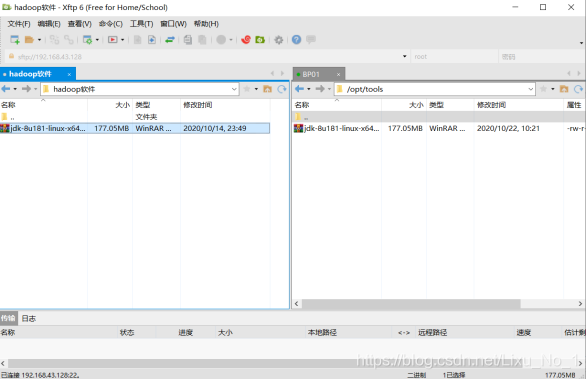This screenshot has width=587, height=379.
Task: Click the Disconnect toolbar icon
Action: pos(69,39)
